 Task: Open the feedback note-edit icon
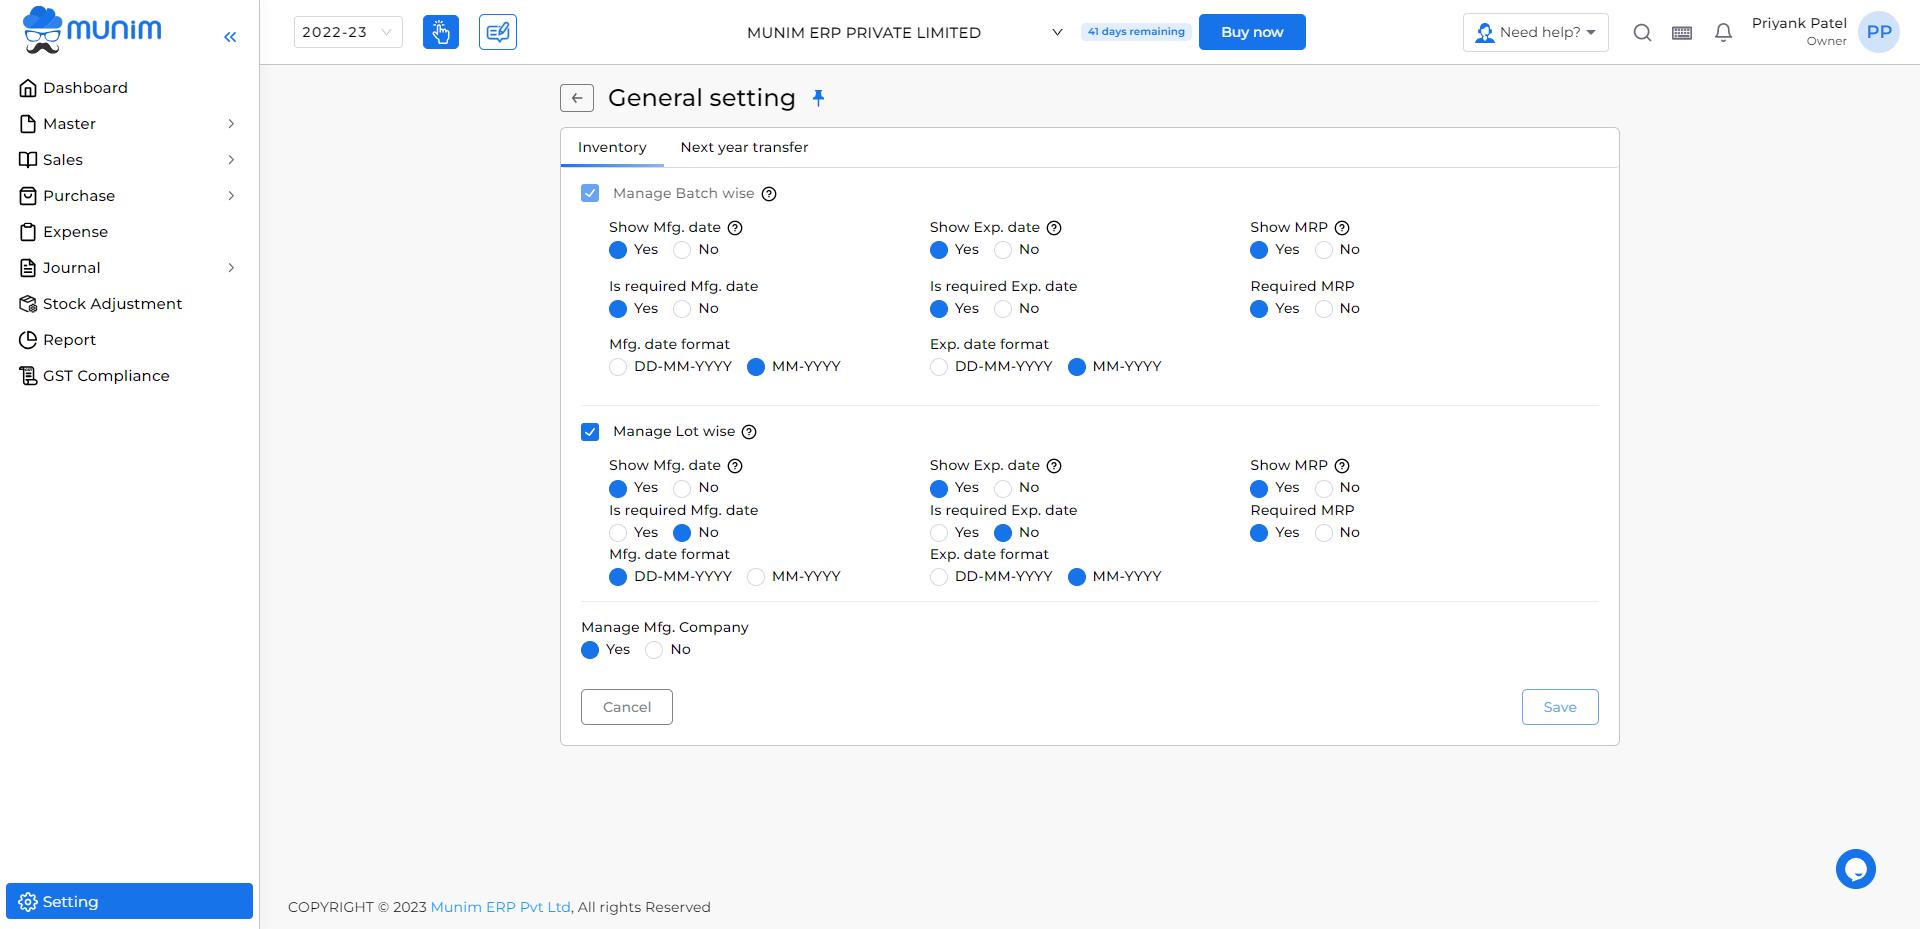click(x=497, y=32)
